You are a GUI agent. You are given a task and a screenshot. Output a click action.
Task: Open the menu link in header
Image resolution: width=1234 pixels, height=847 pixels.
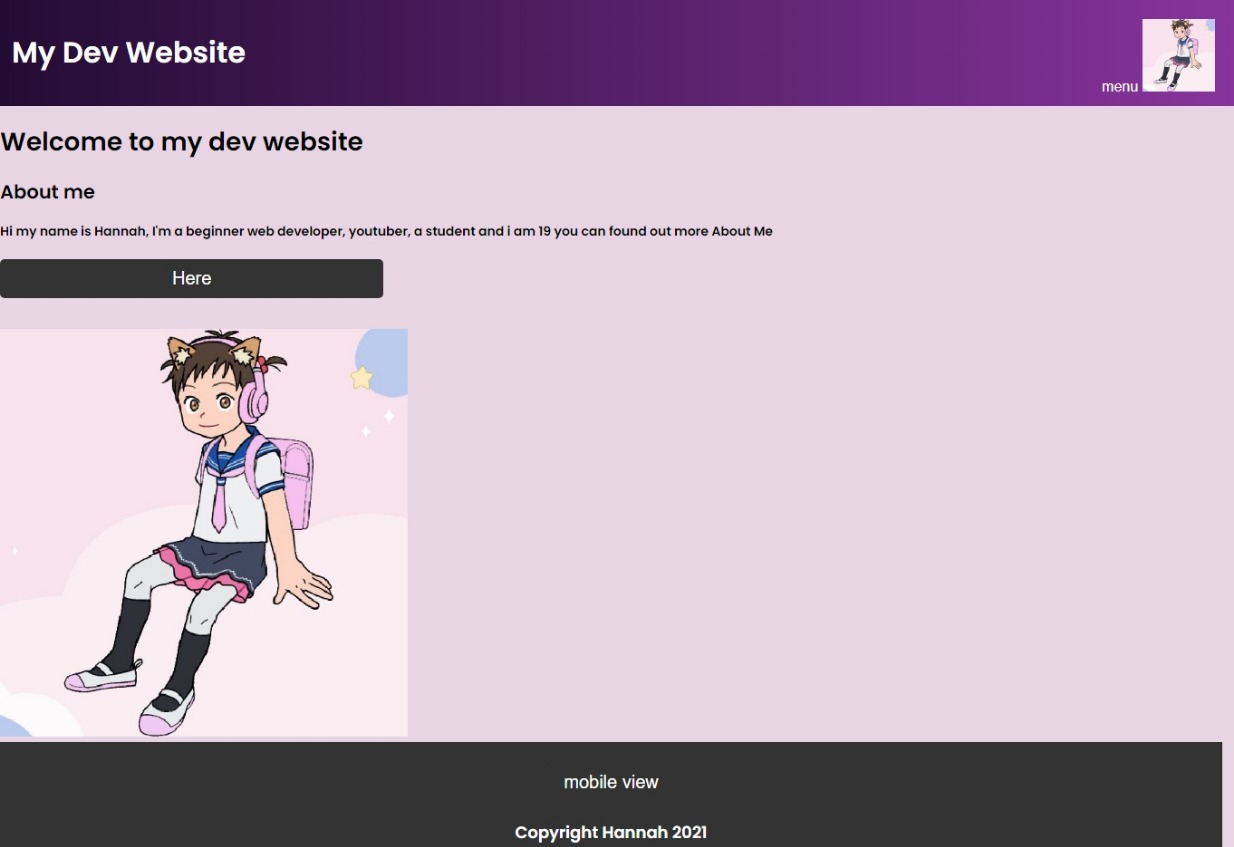(x=1119, y=87)
